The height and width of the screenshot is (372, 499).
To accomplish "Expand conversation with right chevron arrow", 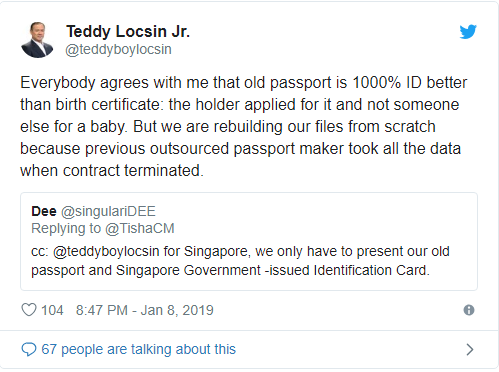I will click(x=470, y=349).
